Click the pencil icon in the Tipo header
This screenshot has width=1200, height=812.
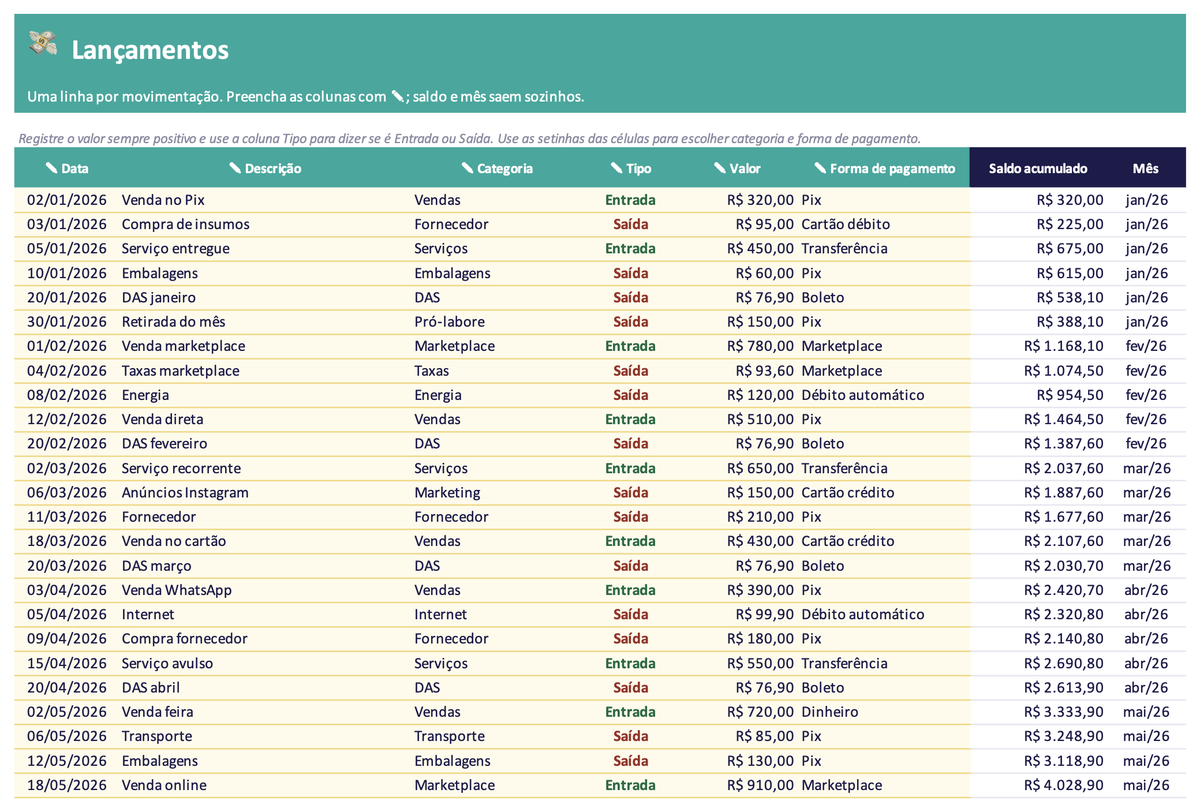coord(616,168)
